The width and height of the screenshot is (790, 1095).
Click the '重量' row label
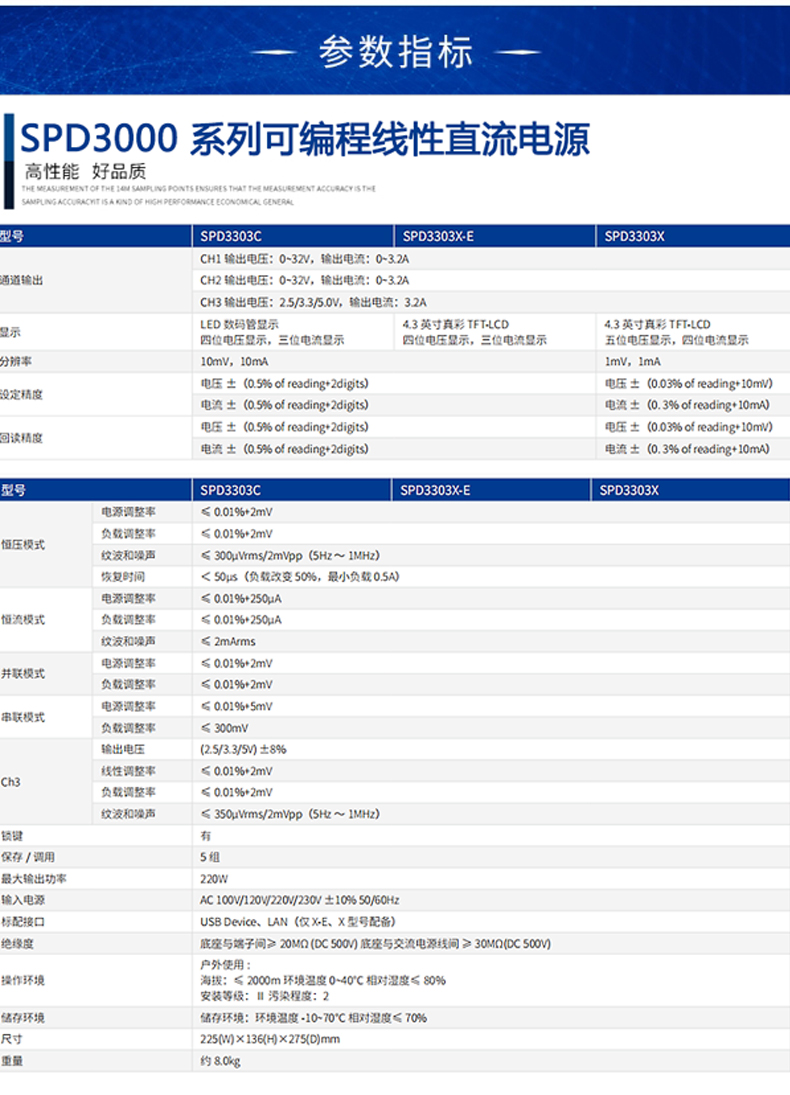pyautogui.click(x=11, y=1061)
